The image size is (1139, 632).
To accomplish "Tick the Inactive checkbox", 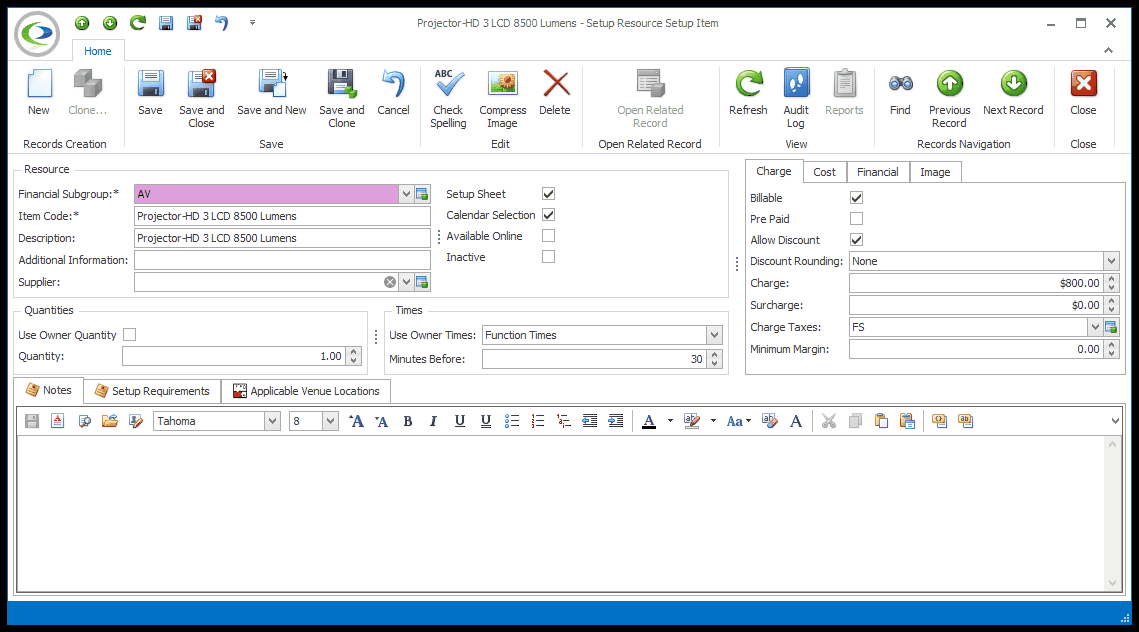I will coord(548,257).
